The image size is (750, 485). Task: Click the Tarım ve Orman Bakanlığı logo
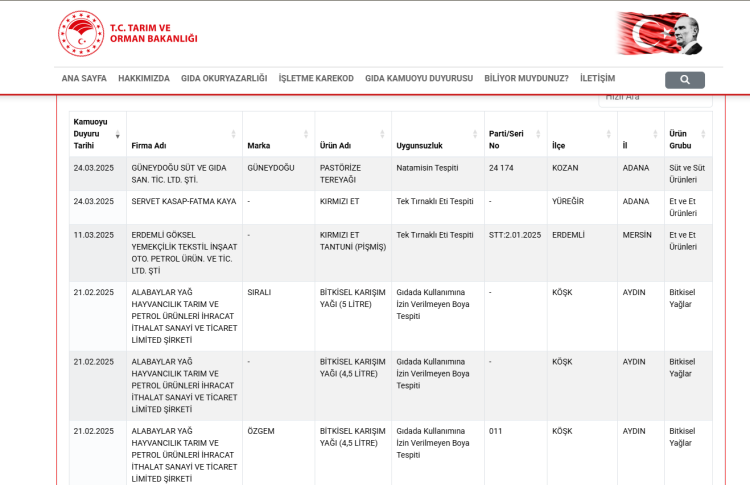tap(127, 34)
